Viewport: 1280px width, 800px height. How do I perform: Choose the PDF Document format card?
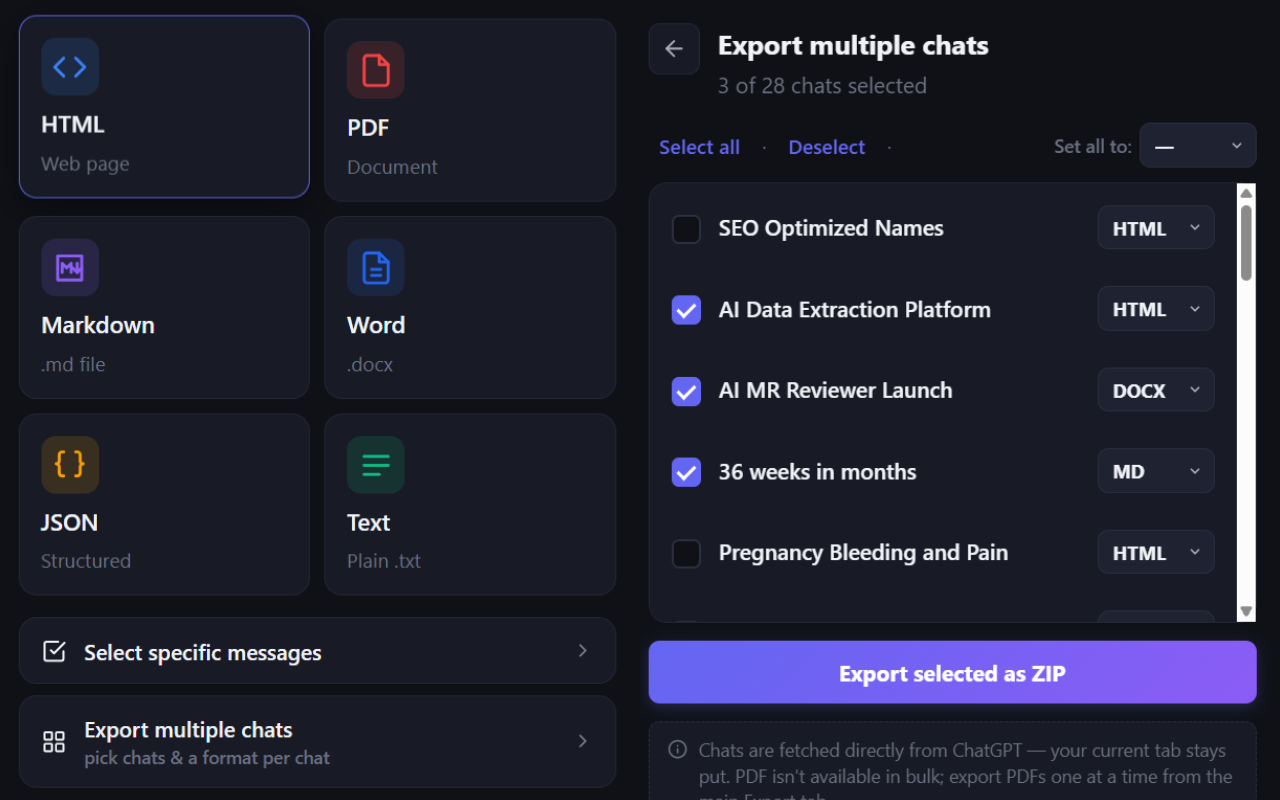pos(470,110)
